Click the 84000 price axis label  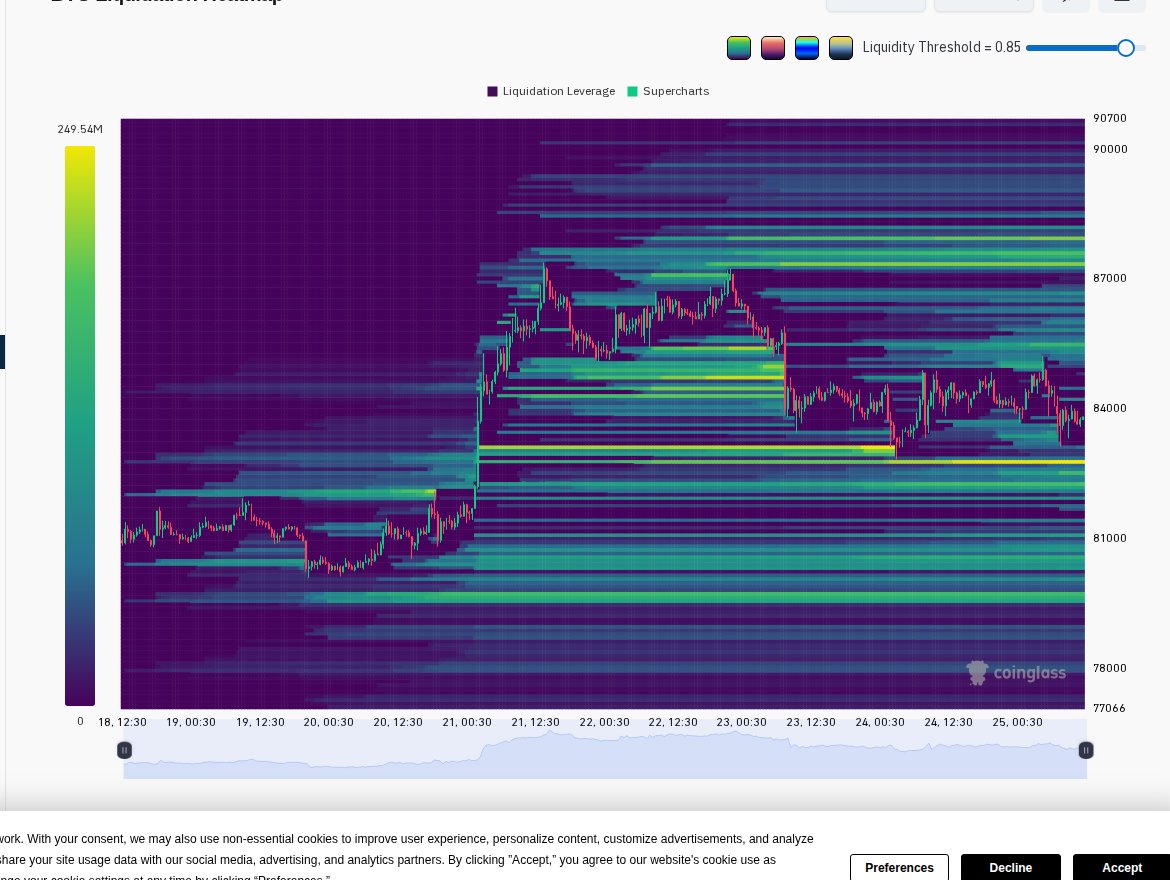pos(1110,408)
